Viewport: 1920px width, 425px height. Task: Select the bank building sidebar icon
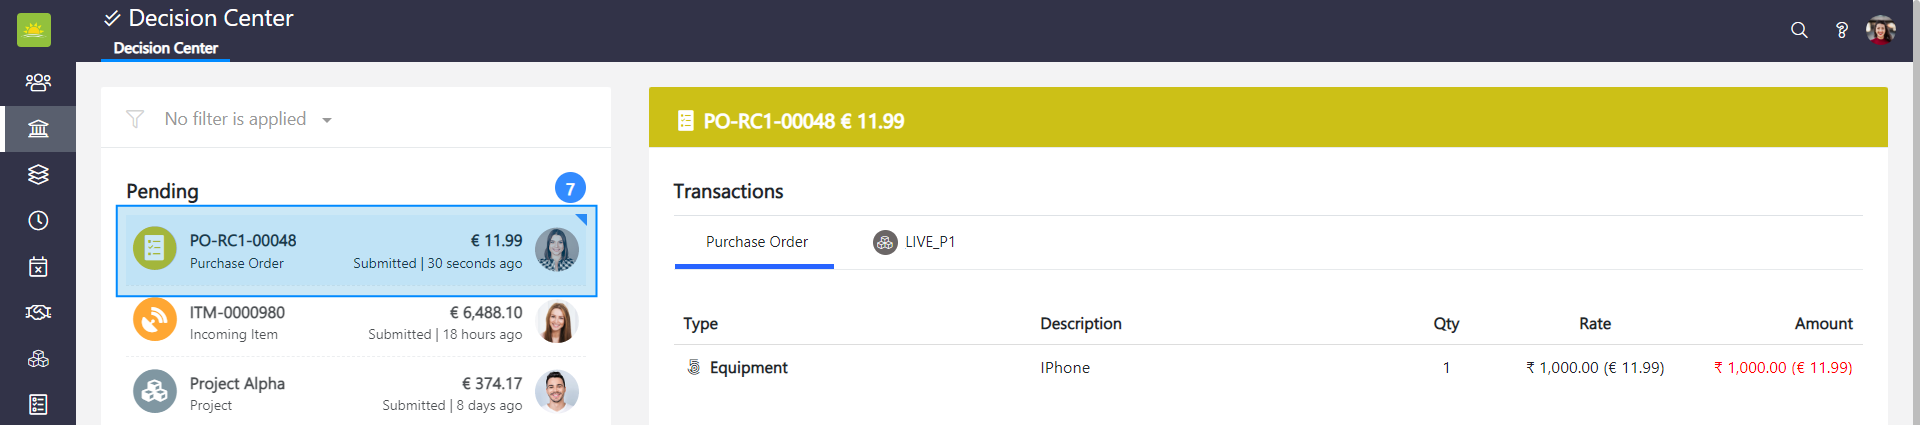(x=38, y=129)
